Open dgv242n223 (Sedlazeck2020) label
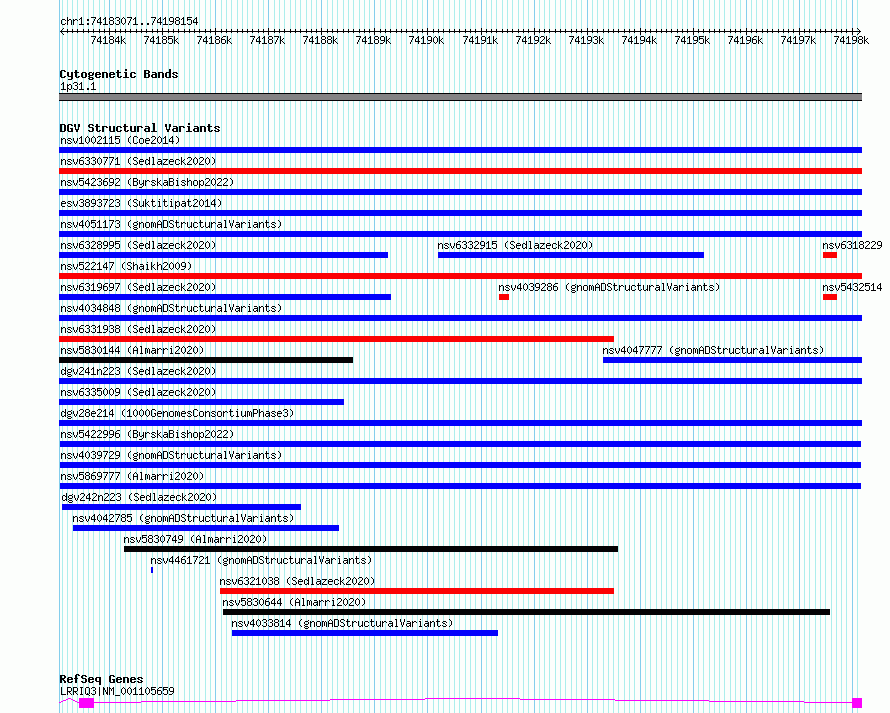Image resolution: width=890 pixels, height=713 pixels. point(139,497)
